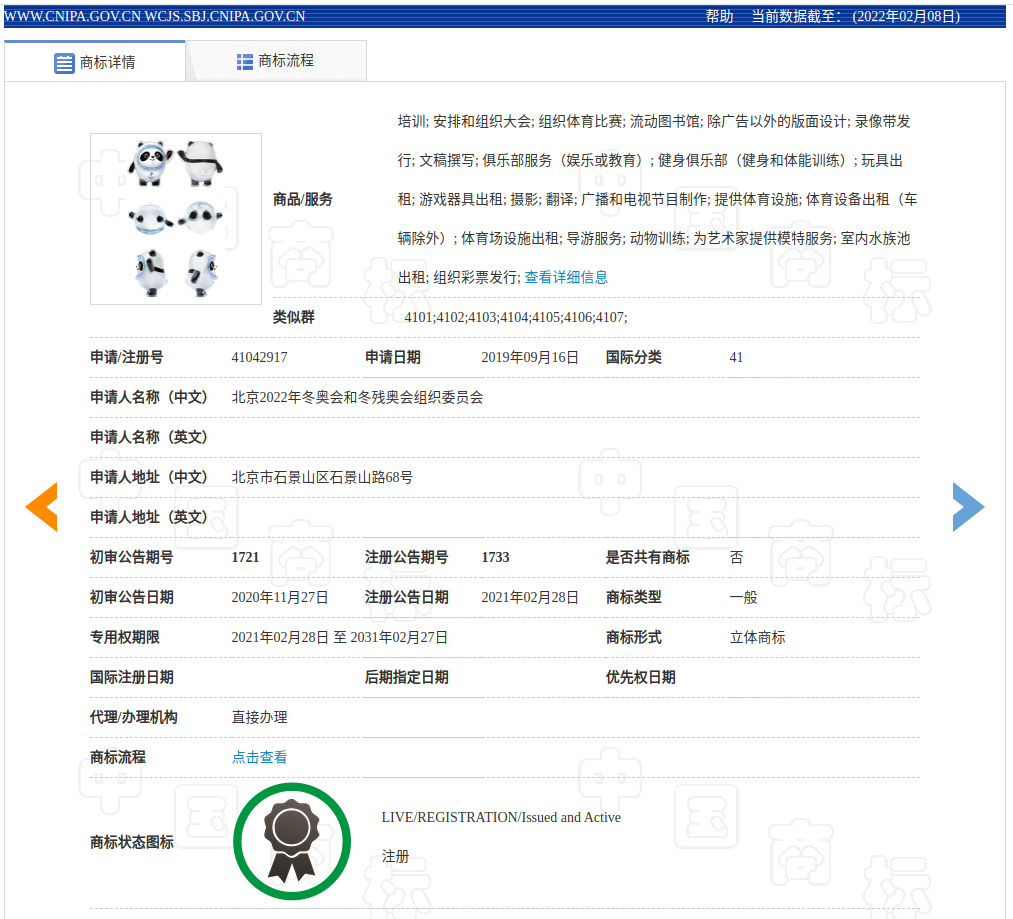This screenshot has height=919, width=1013.
Task: Open the 查看详细信息 details link
Action: [x=566, y=277]
